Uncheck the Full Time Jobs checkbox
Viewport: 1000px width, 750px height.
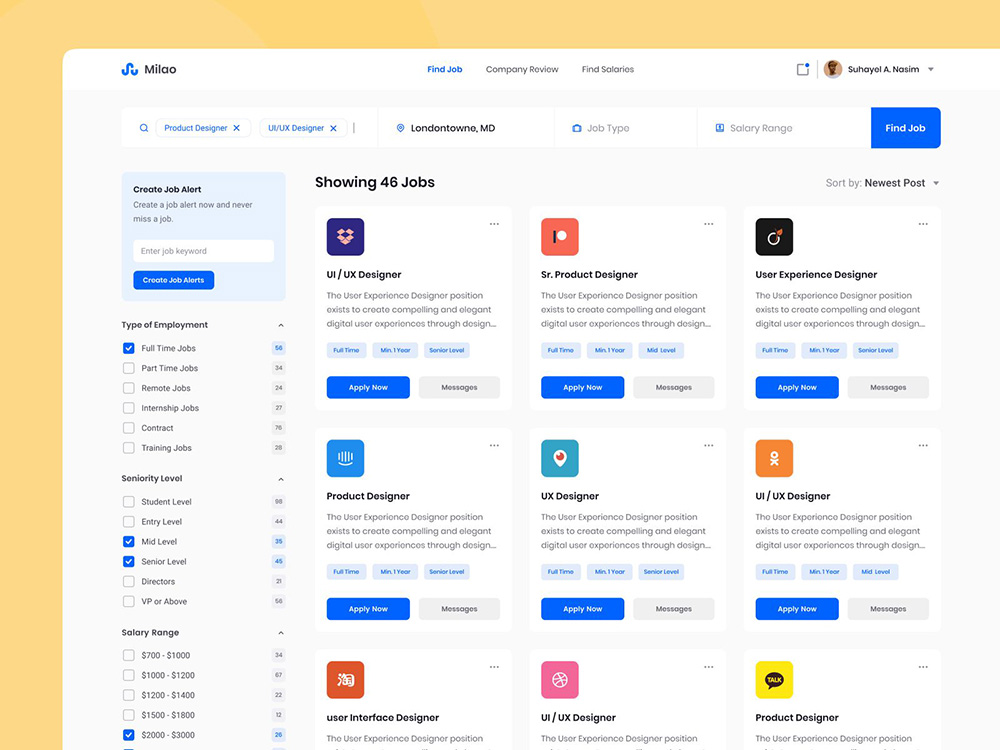128,348
